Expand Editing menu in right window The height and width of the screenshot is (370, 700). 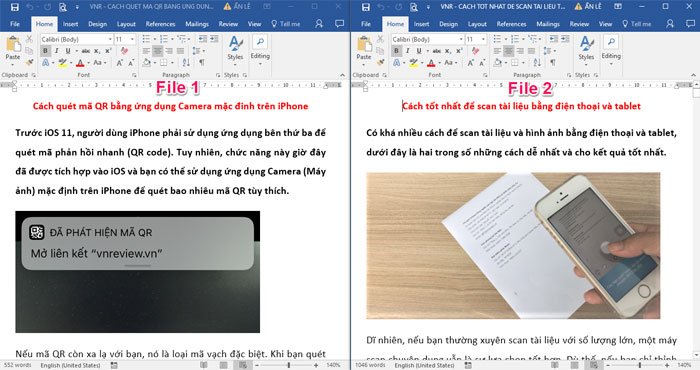pyautogui.click(x=611, y=49)
